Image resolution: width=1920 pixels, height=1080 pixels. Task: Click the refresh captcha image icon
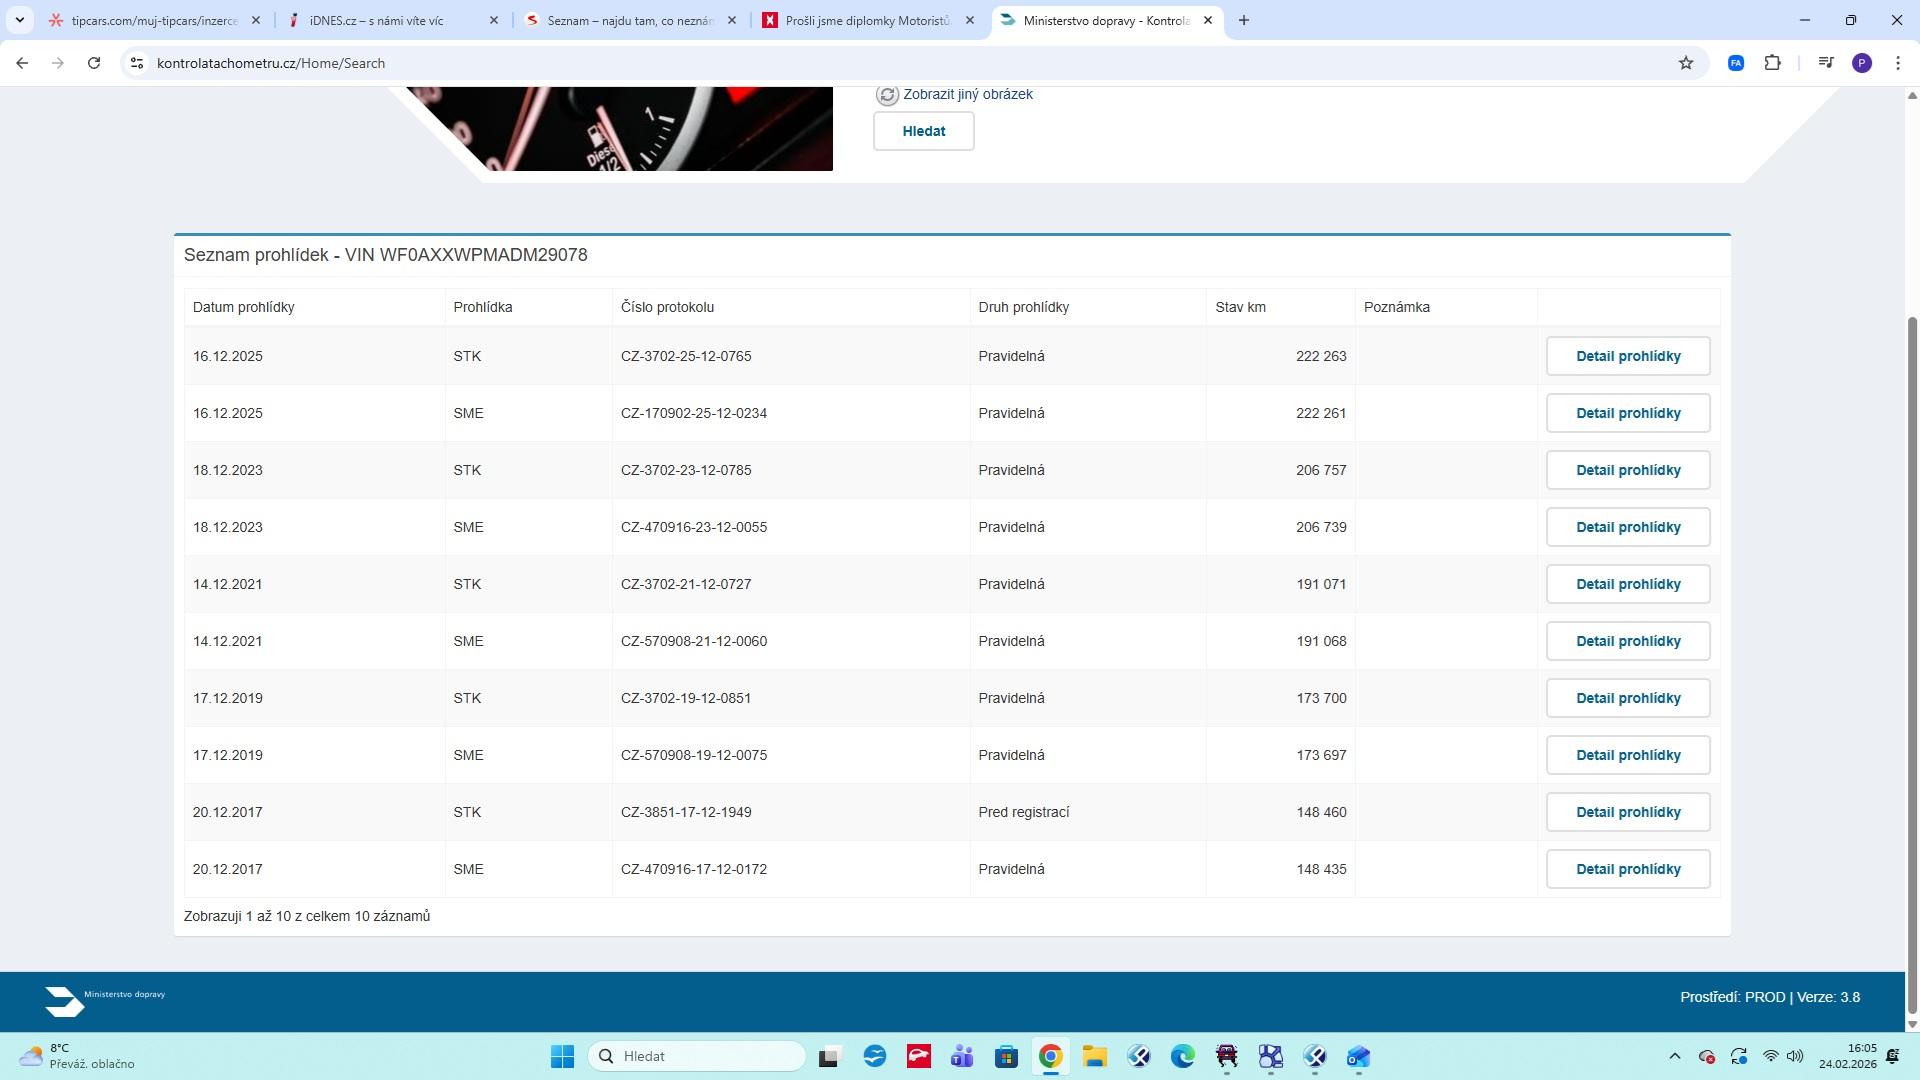pyautogui.click(x=887, y=95)
